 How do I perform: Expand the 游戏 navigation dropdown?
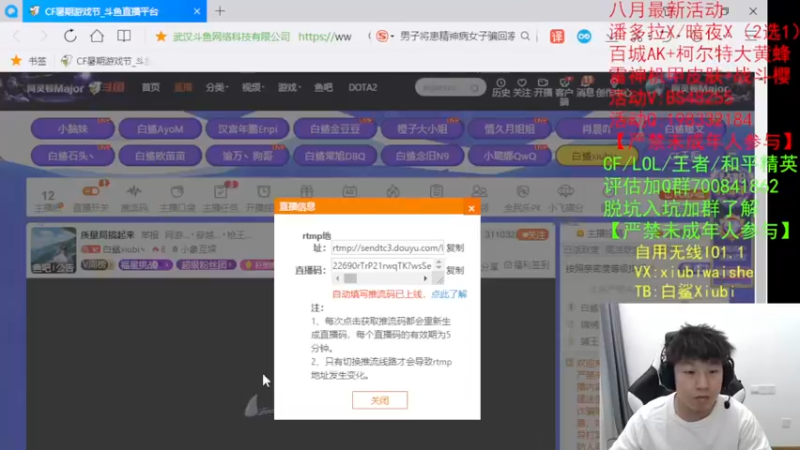point(289,88)
